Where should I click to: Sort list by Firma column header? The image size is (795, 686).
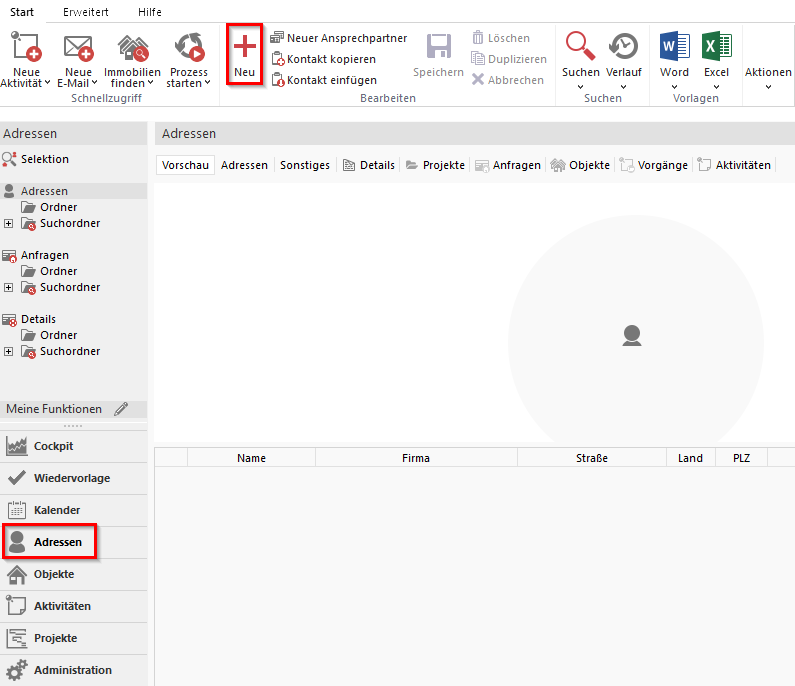tap(416, 458)
